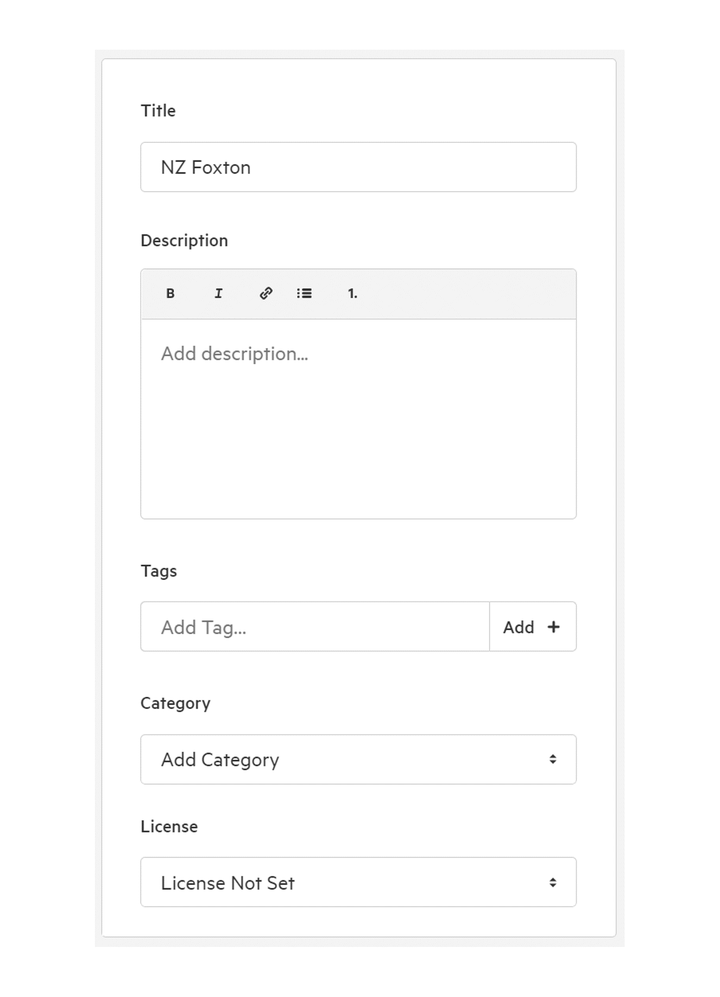Insert a link using the chain icon
The width and height of the screenshot is (720, 997).
tap(266, 293)
